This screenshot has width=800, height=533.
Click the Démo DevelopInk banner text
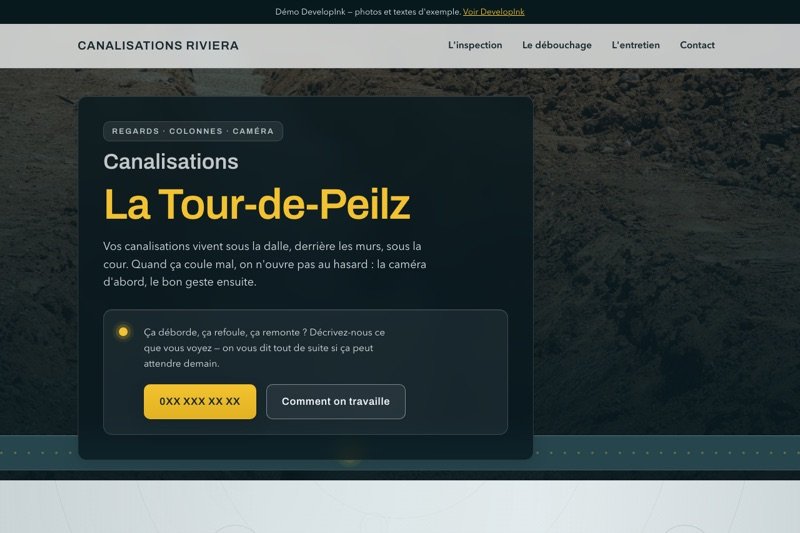(368, 12)
